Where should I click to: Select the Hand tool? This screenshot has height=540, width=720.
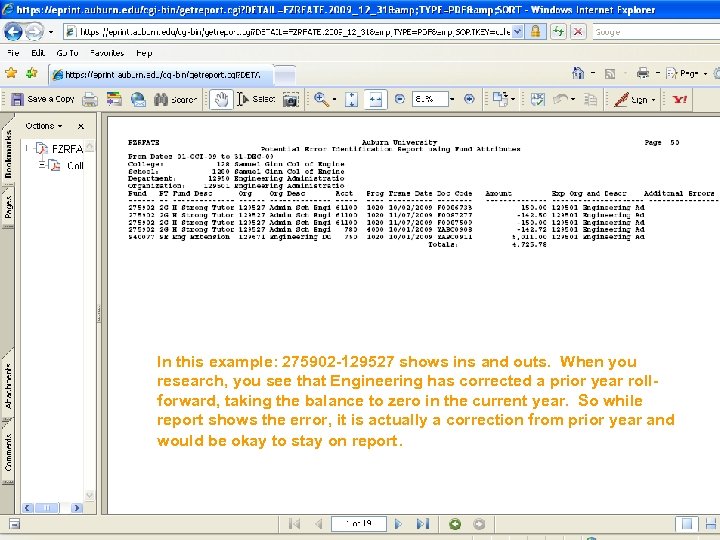(221, 99)
